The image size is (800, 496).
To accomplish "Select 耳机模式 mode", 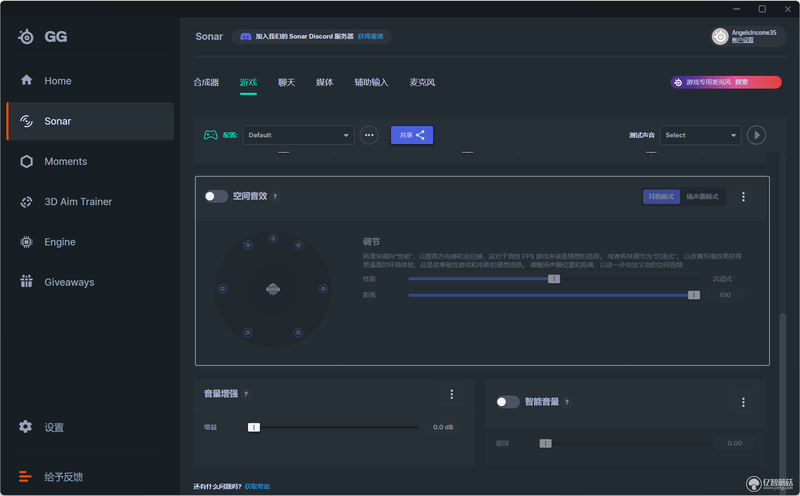I will [x=661, y=196].
